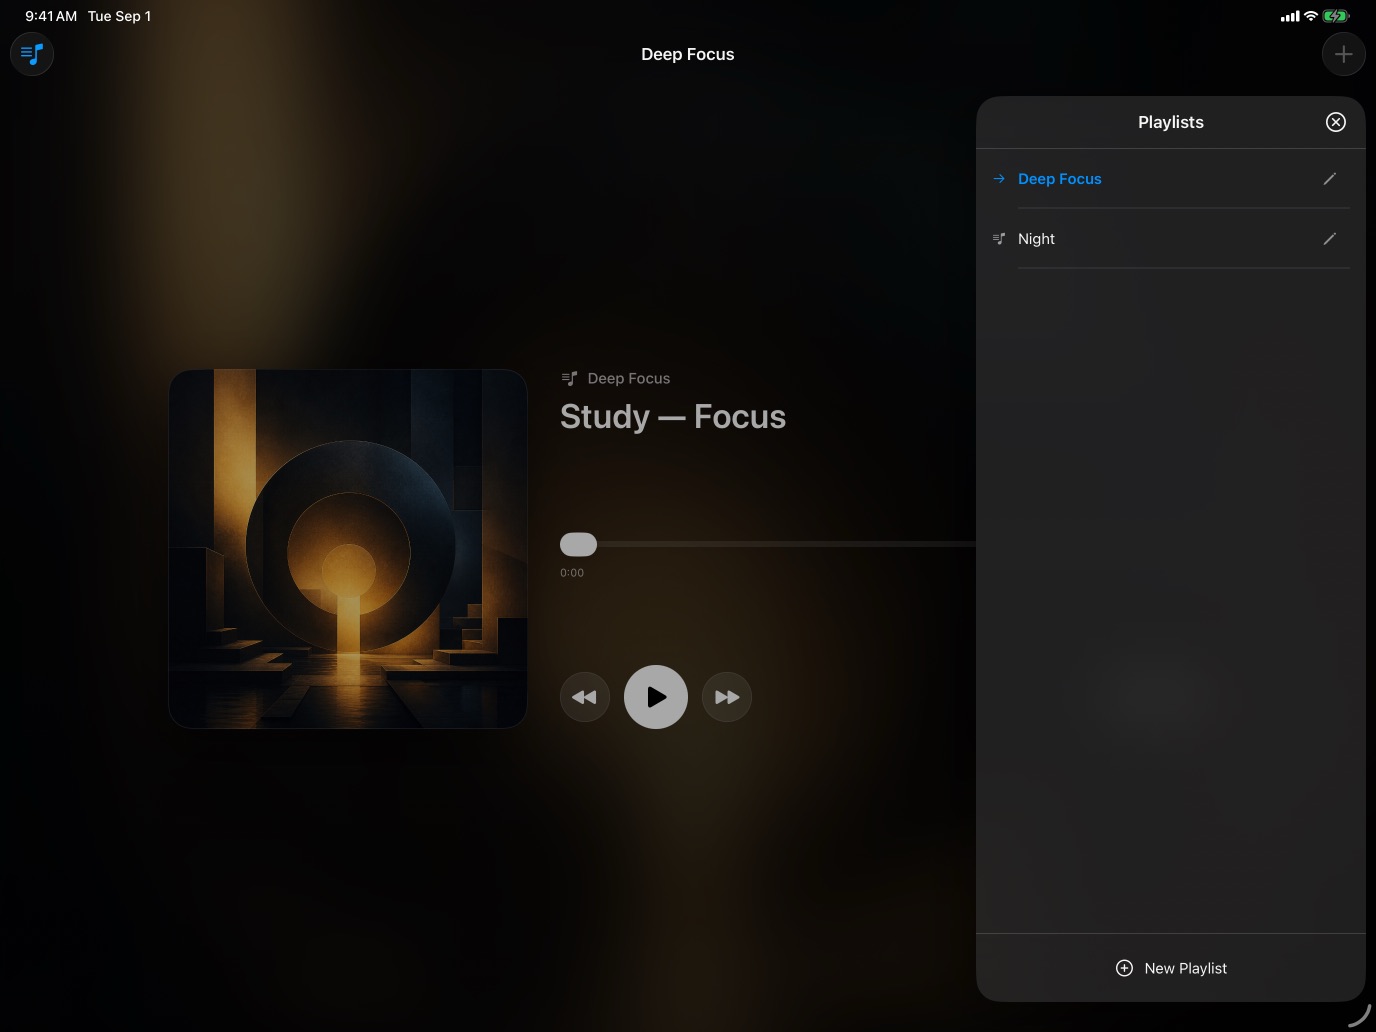Click the Deep Focus title in top bar
Image resolution: width=1376 pixels, height=1032 pixels.
[x=688, y=54]
